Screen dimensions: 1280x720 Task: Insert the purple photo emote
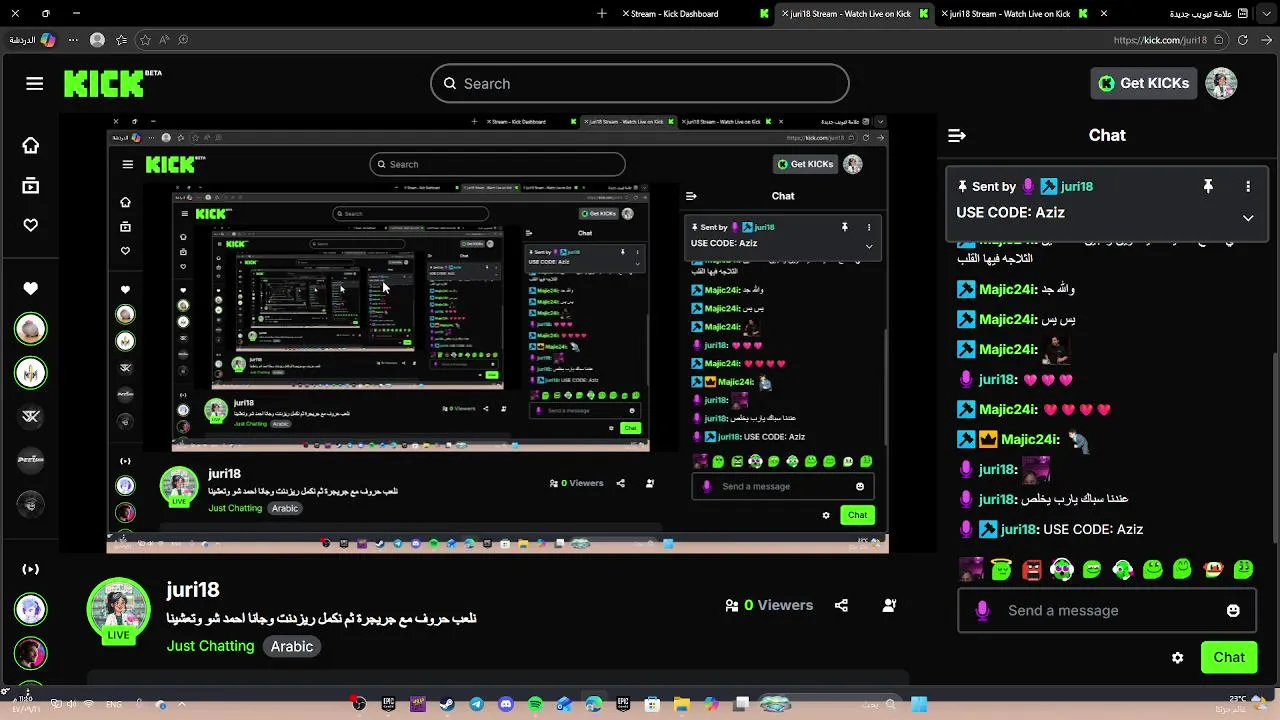point(971,570)
